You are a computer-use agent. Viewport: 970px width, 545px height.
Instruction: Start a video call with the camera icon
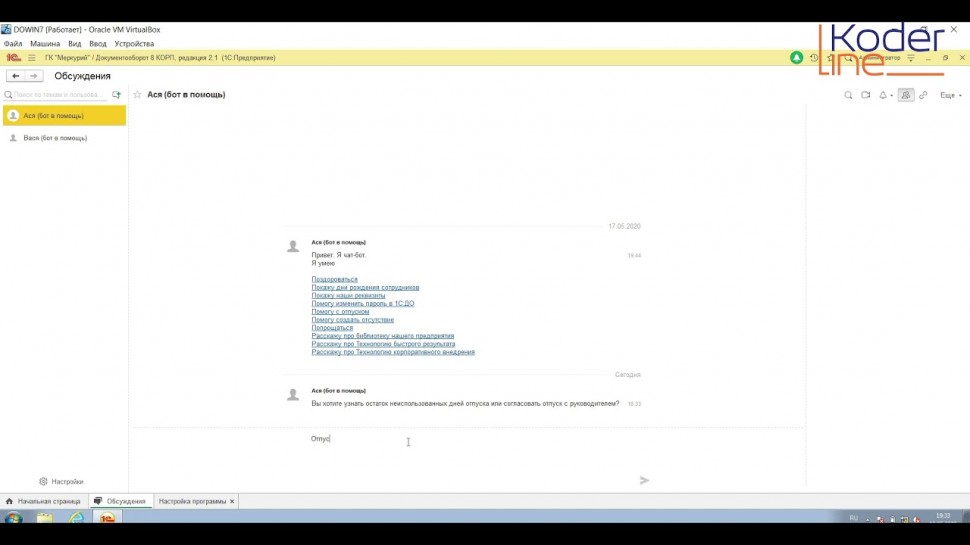[866, 95]
